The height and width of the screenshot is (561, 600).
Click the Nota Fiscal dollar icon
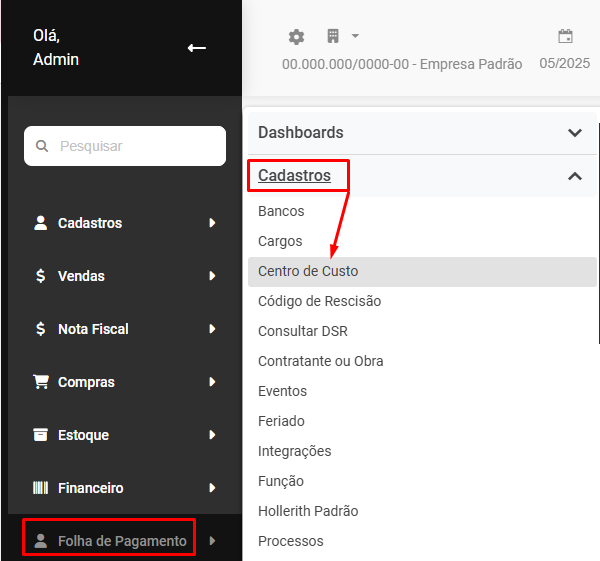click(41, 329)
